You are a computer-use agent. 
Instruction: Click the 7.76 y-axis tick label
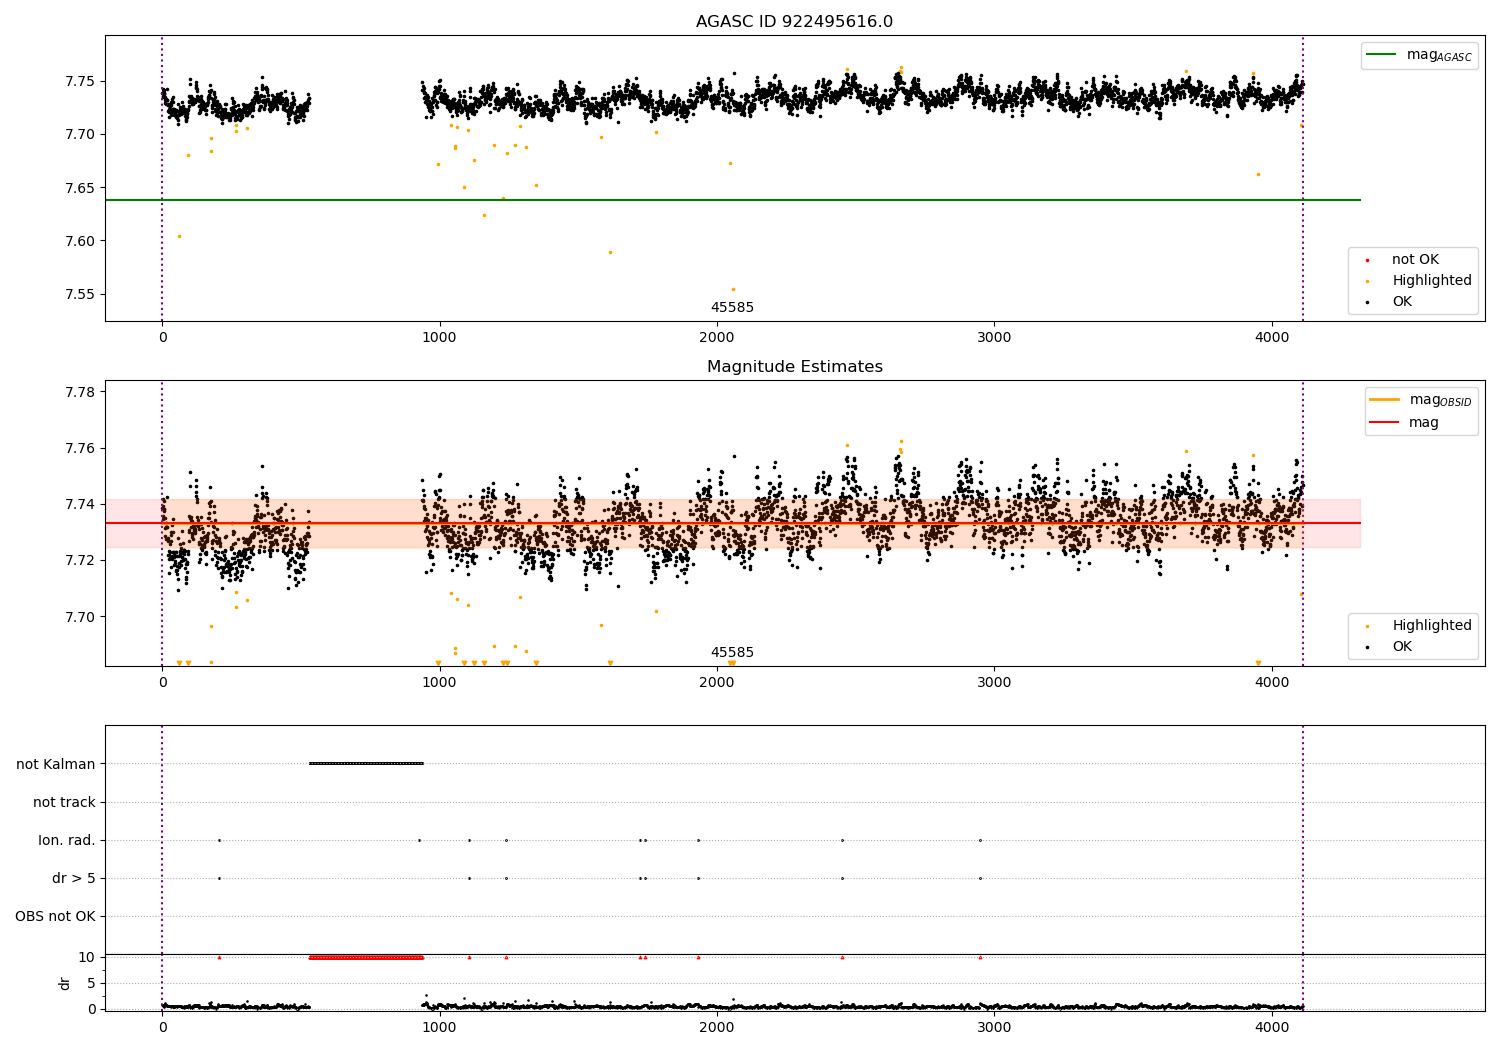[x=80, y=448]
